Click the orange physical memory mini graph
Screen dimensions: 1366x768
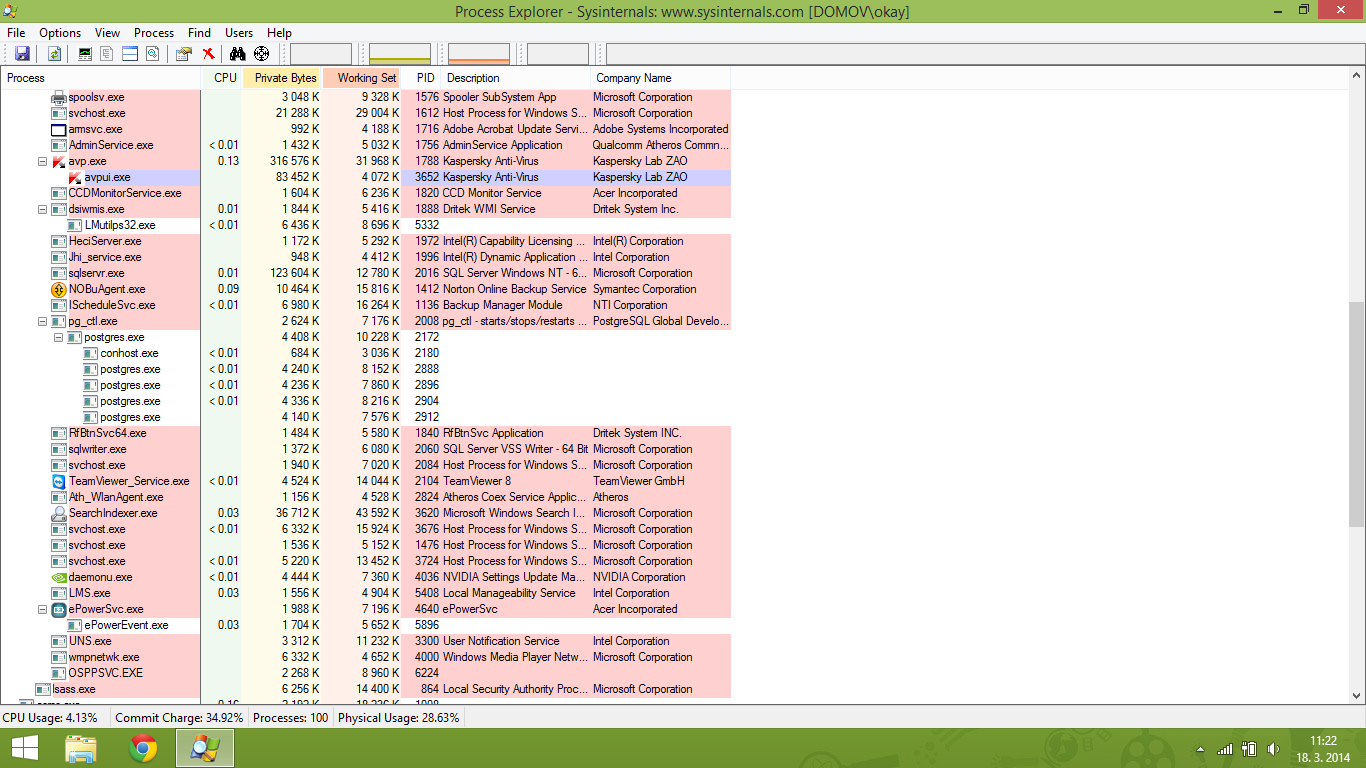(x=479, y=54)
